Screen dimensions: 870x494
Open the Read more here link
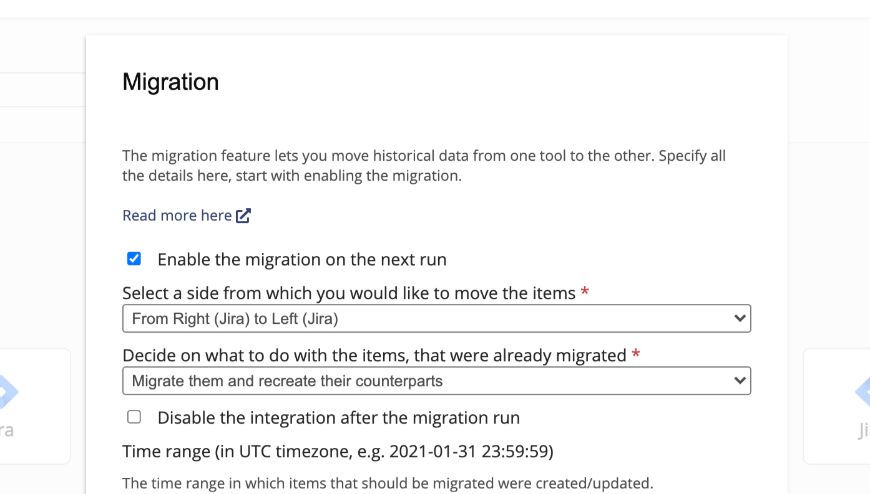pos(177,216)
